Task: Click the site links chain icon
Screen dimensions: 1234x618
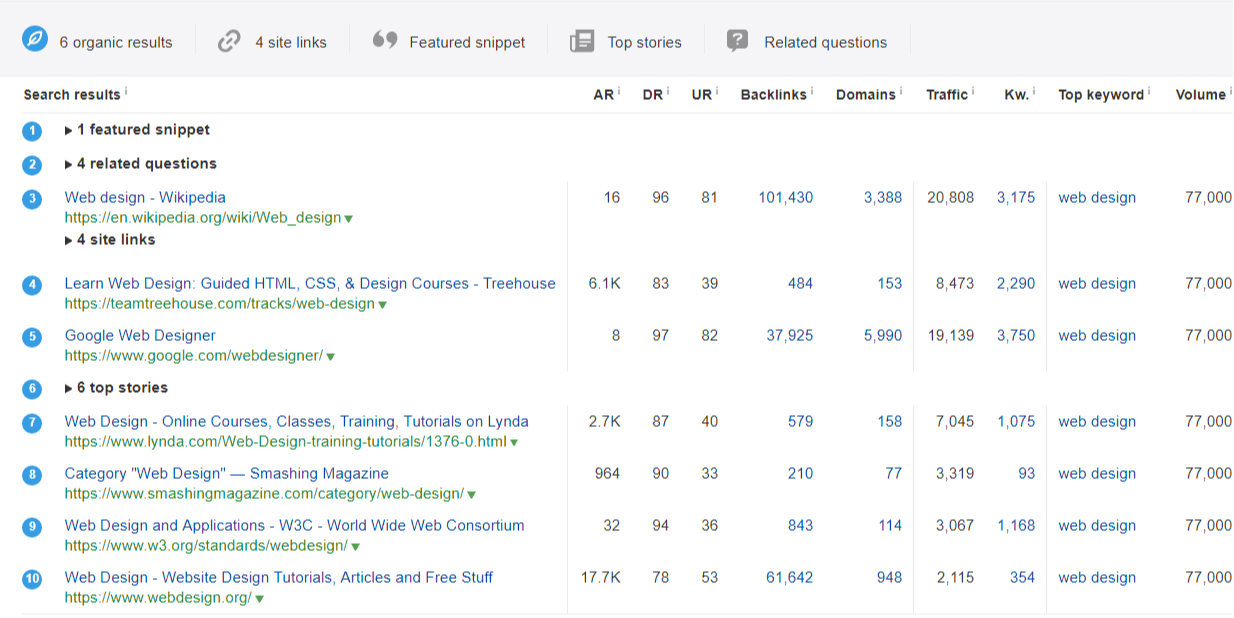Action: [x=228, y=42]
